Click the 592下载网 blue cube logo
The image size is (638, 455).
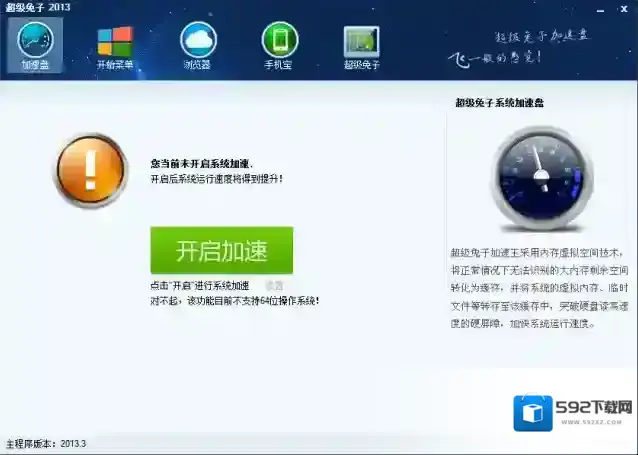pyautogui.click(x=533, y=413)
